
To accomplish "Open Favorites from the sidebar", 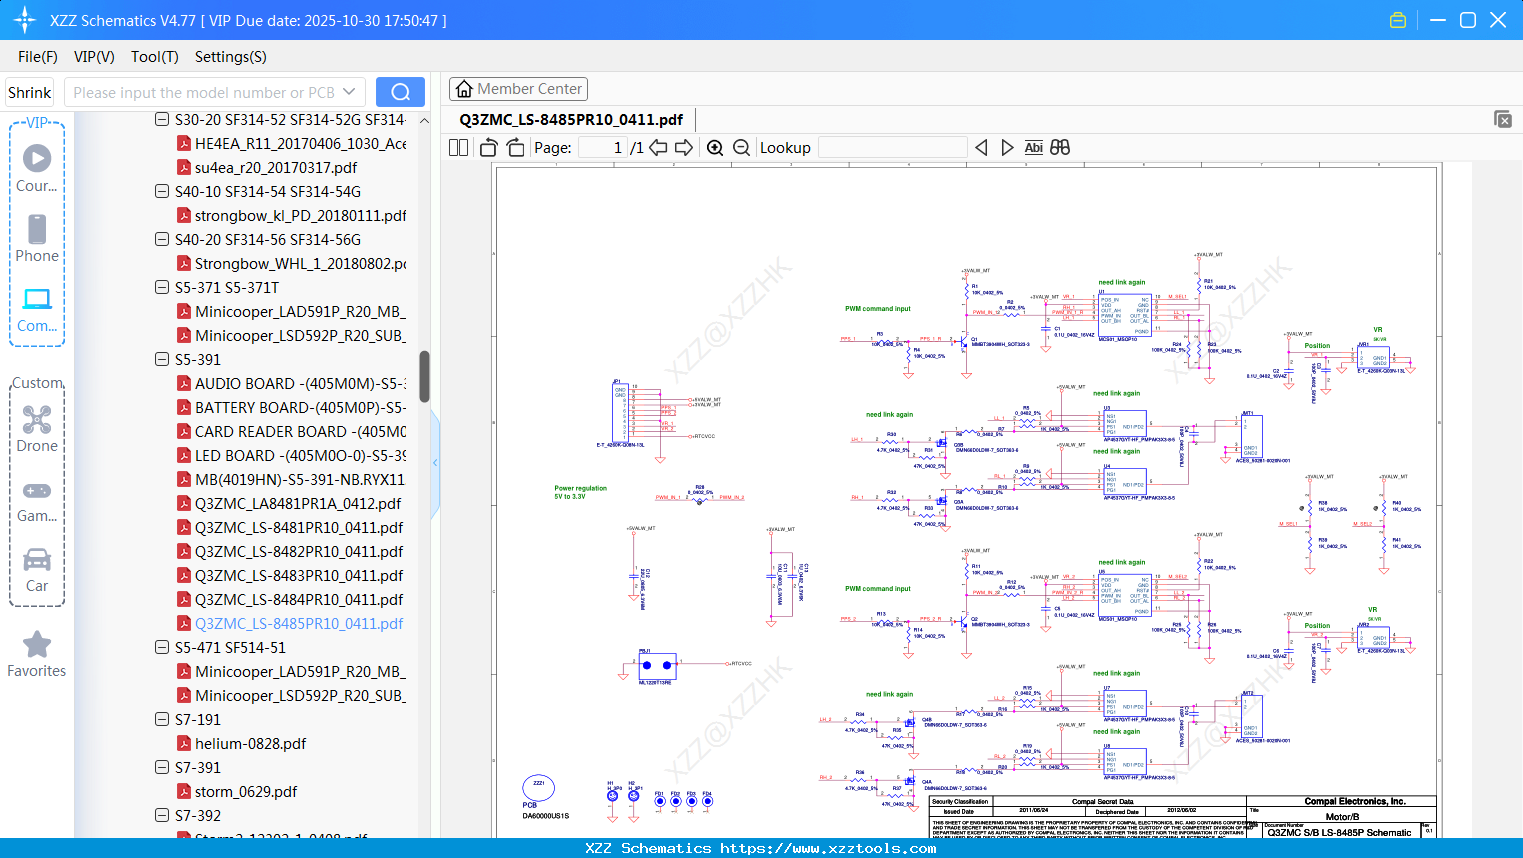I will 37,654.
